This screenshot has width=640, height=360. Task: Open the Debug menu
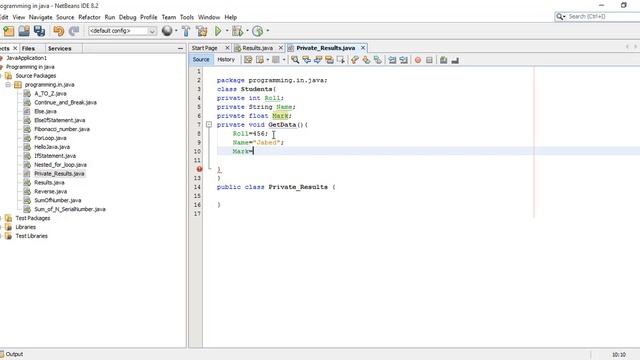point(127,17)
